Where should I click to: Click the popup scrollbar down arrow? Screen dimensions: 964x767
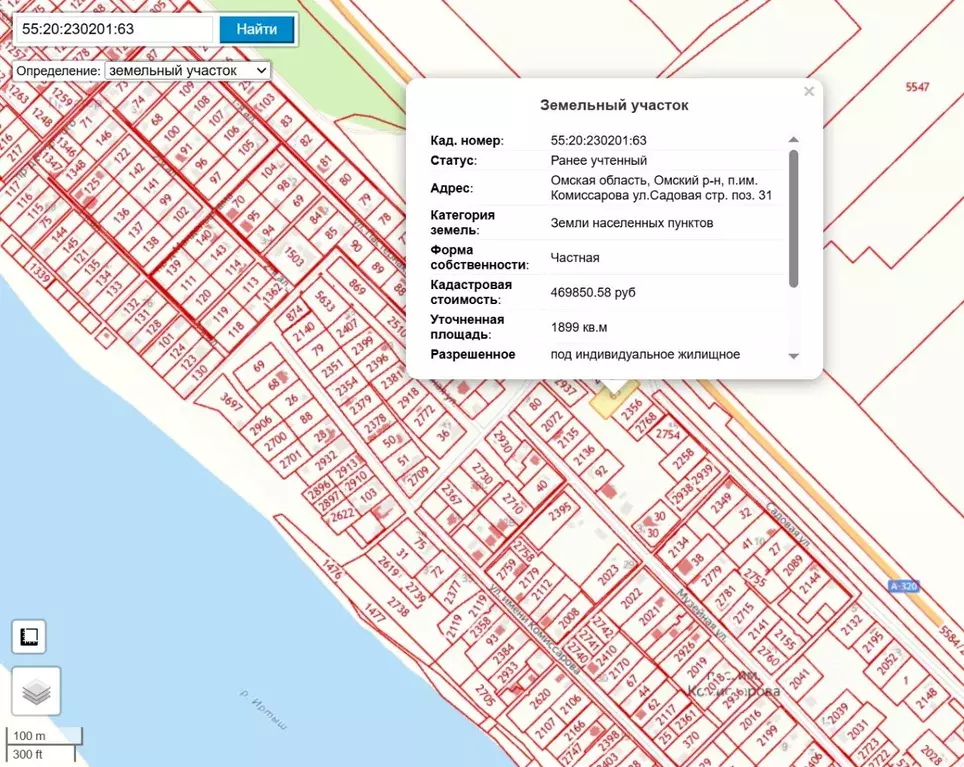pyautogui.click(x=794, y=356)
